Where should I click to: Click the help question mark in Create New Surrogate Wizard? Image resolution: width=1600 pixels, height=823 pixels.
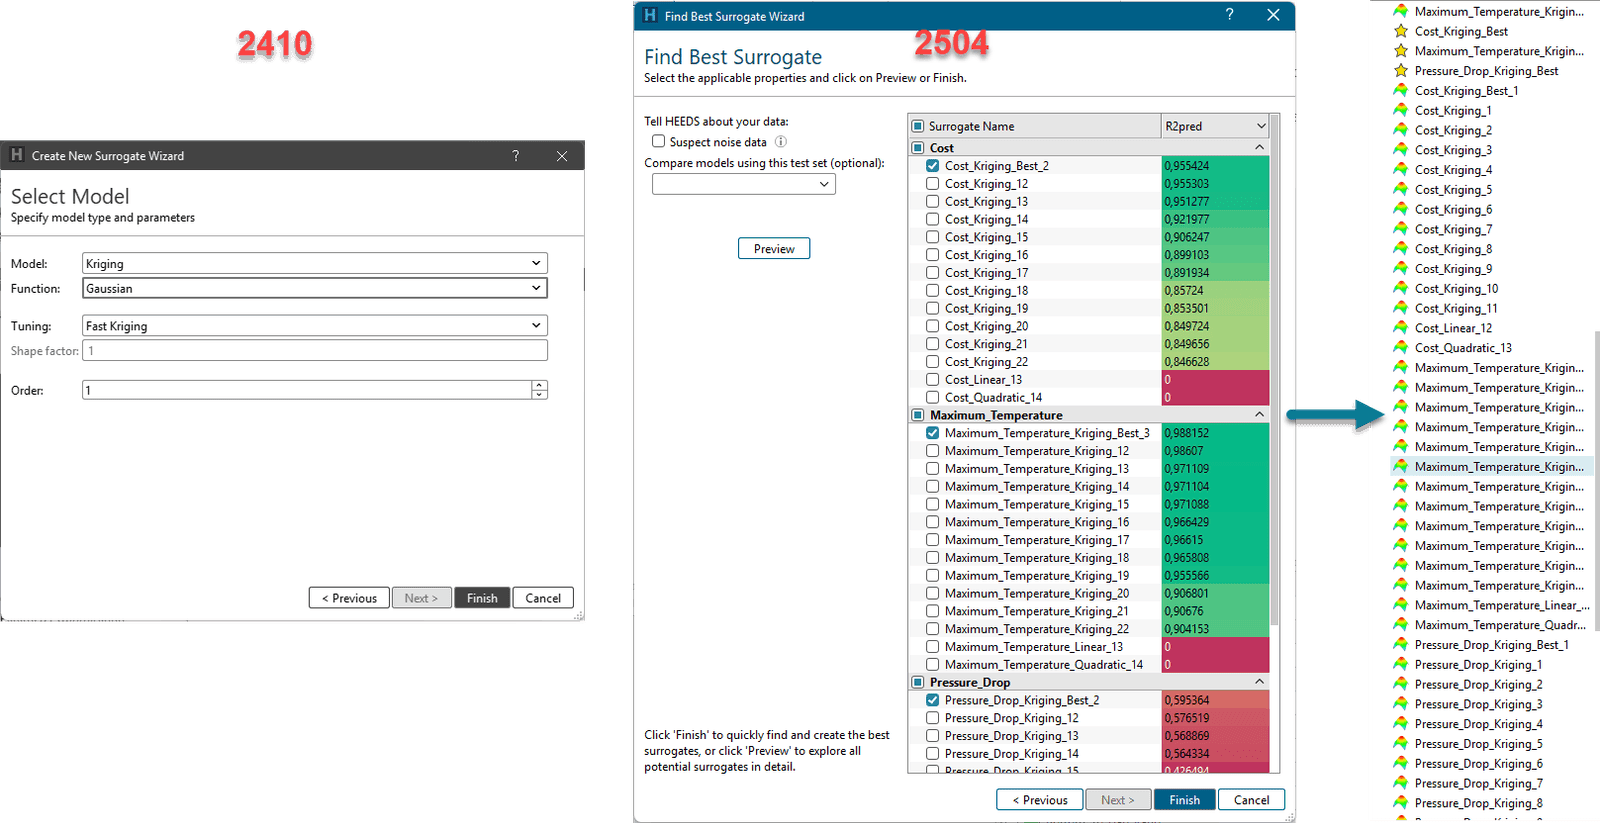pos(515,155)
